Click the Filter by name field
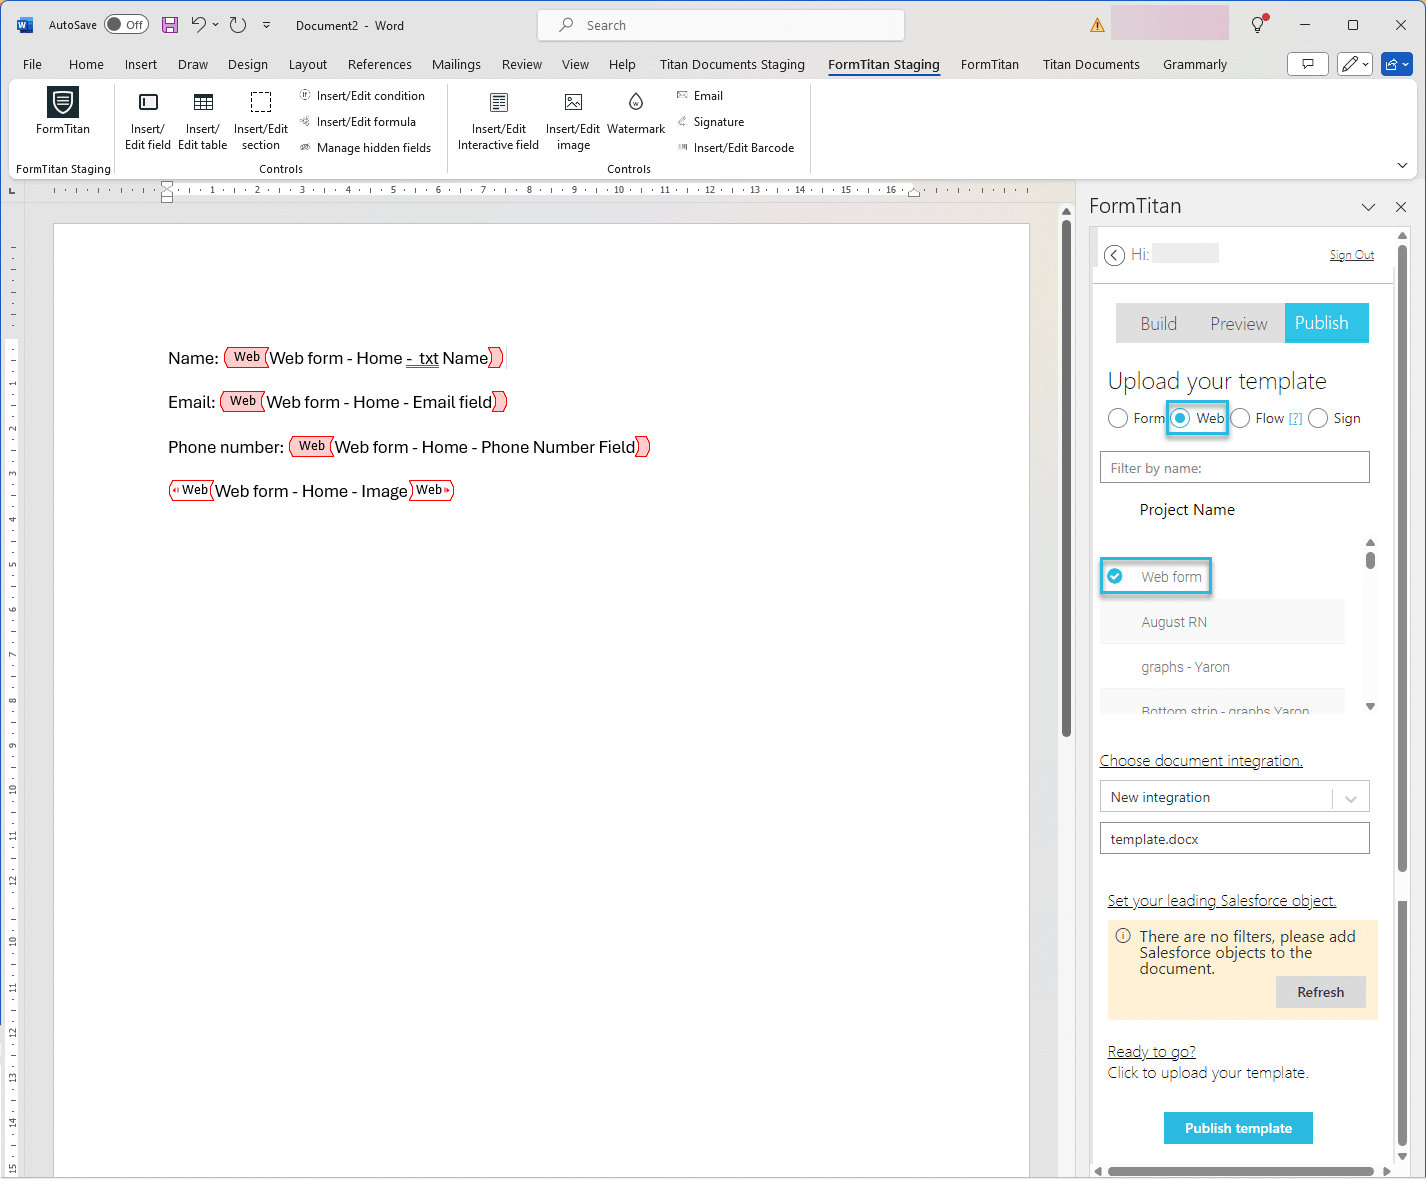The image size is (1426, 1179). (x=1235, y=467)
